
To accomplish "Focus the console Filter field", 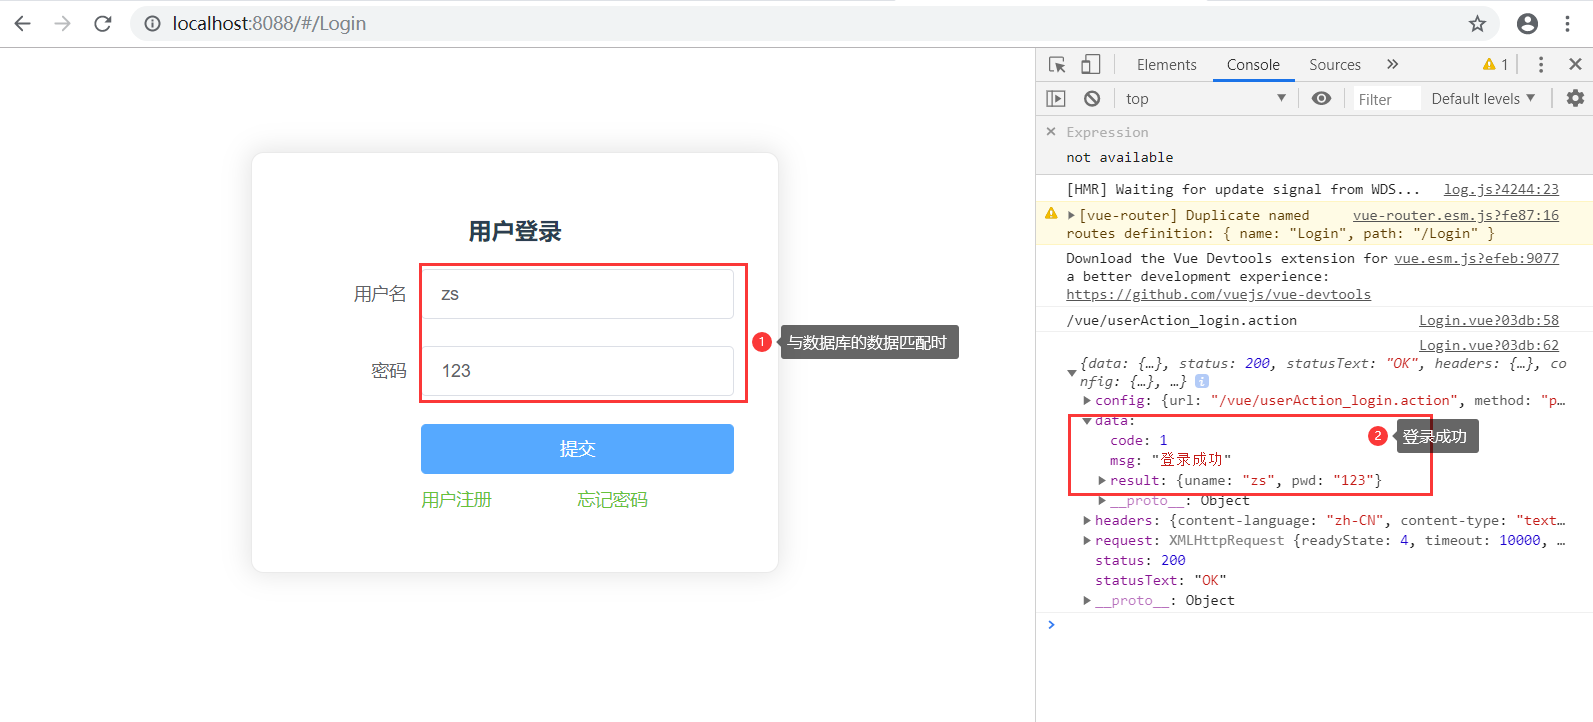I will [x=1386, y=99].
